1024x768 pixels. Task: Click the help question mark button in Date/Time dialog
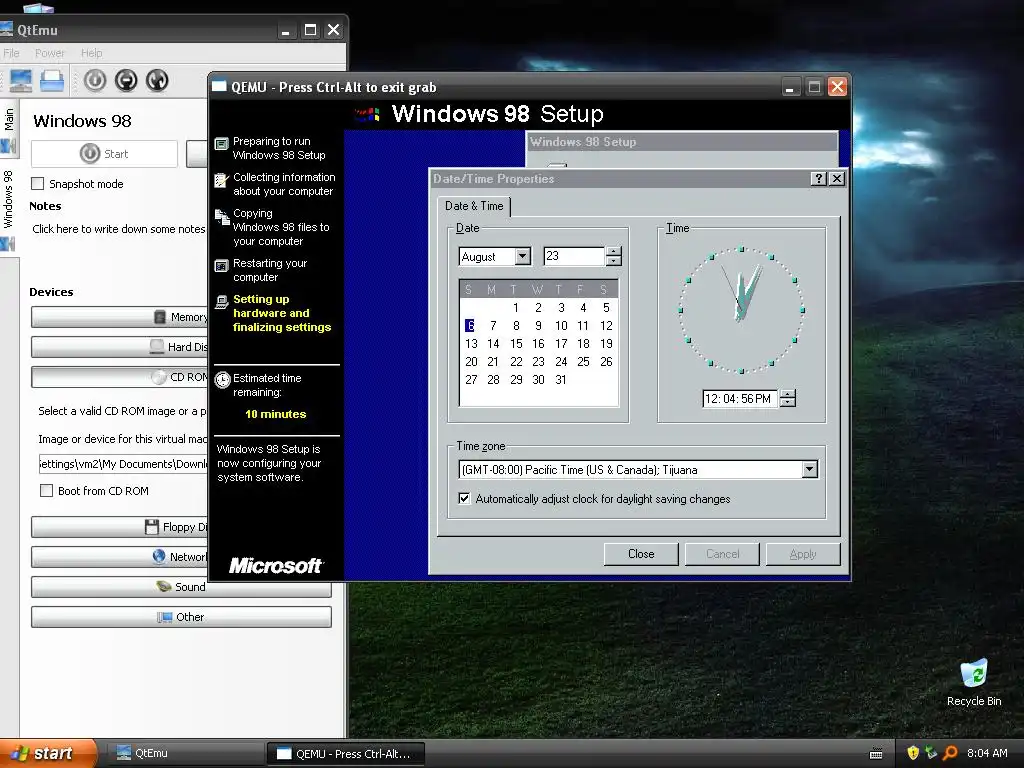[x=818, y=179]
